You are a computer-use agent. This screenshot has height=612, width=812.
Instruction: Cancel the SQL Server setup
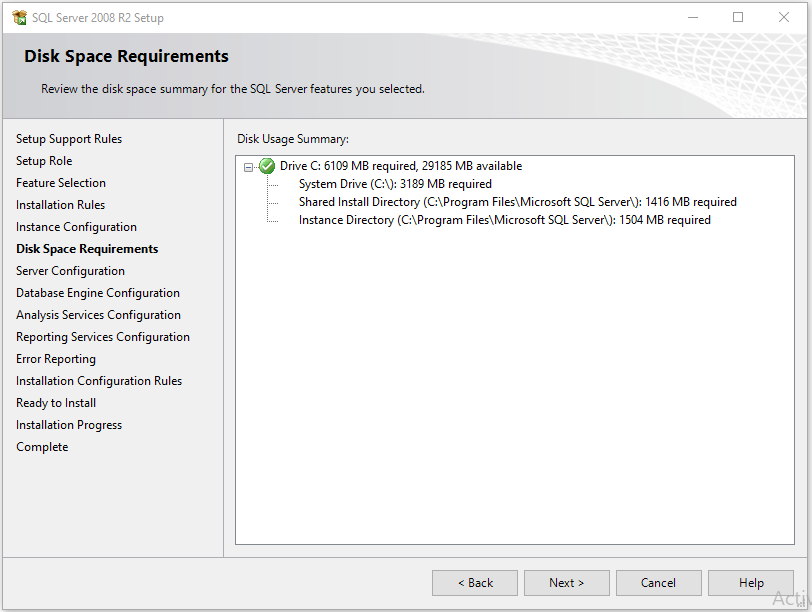pos(659,583)
